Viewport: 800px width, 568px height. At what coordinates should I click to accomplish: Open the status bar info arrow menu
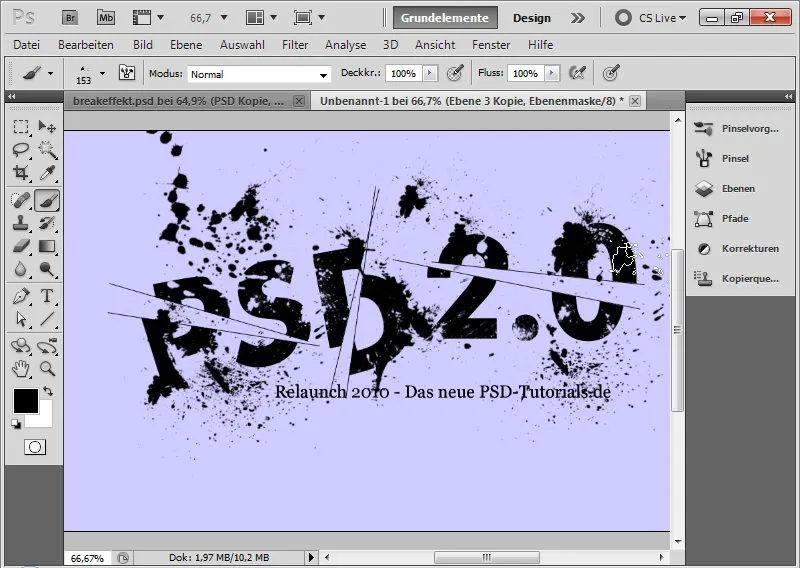(x=311, y=557)
